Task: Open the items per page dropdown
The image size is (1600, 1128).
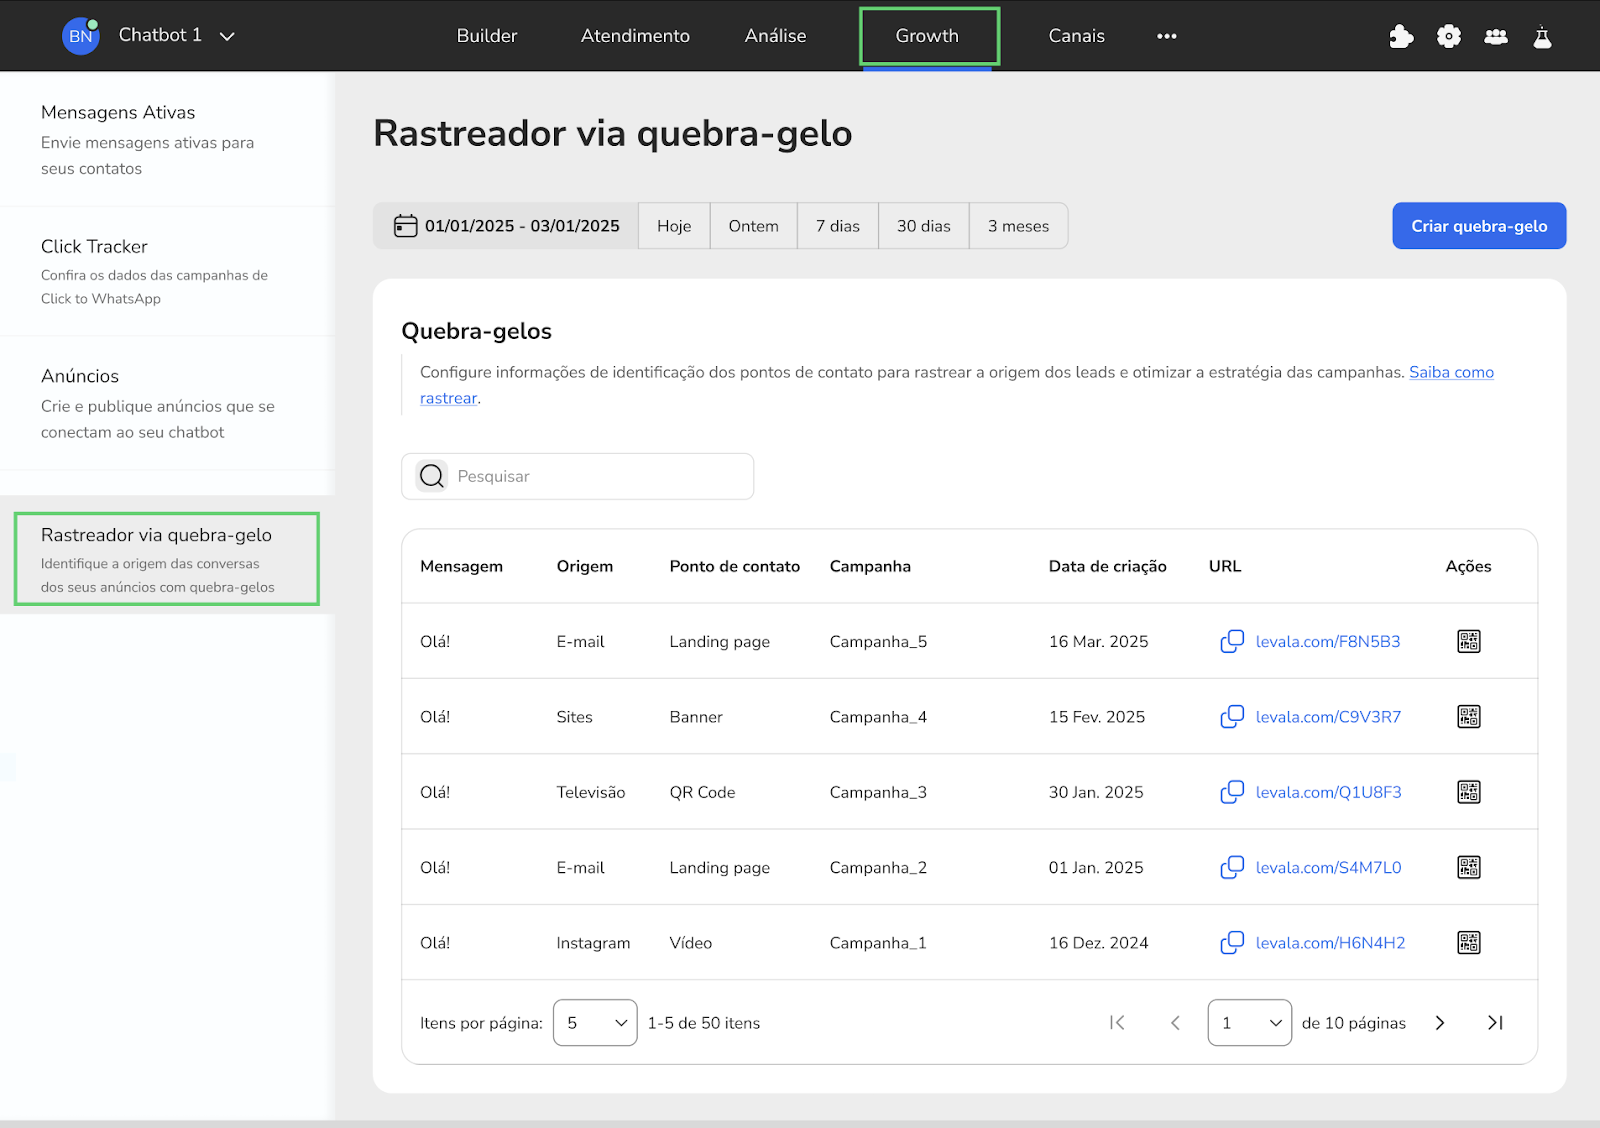Action: point(595,1023)
